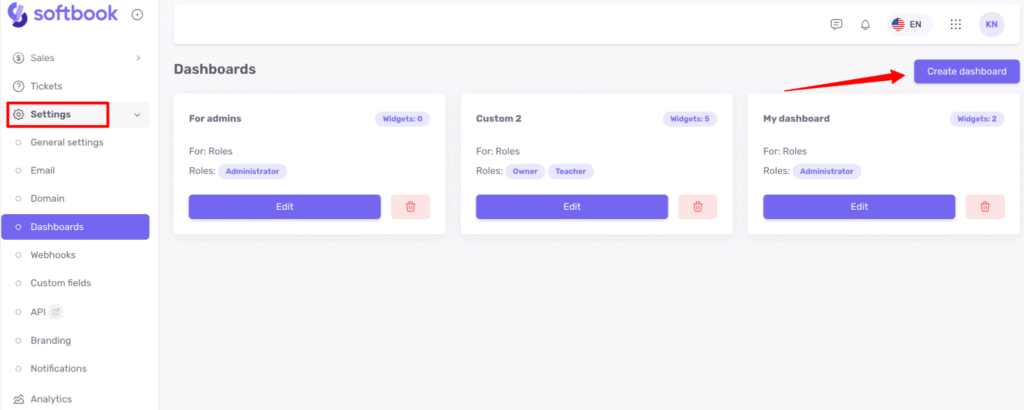The image size is (1024, 410).
Task: Delete the Custom 2 dashboard
Action: coord(697,206)
